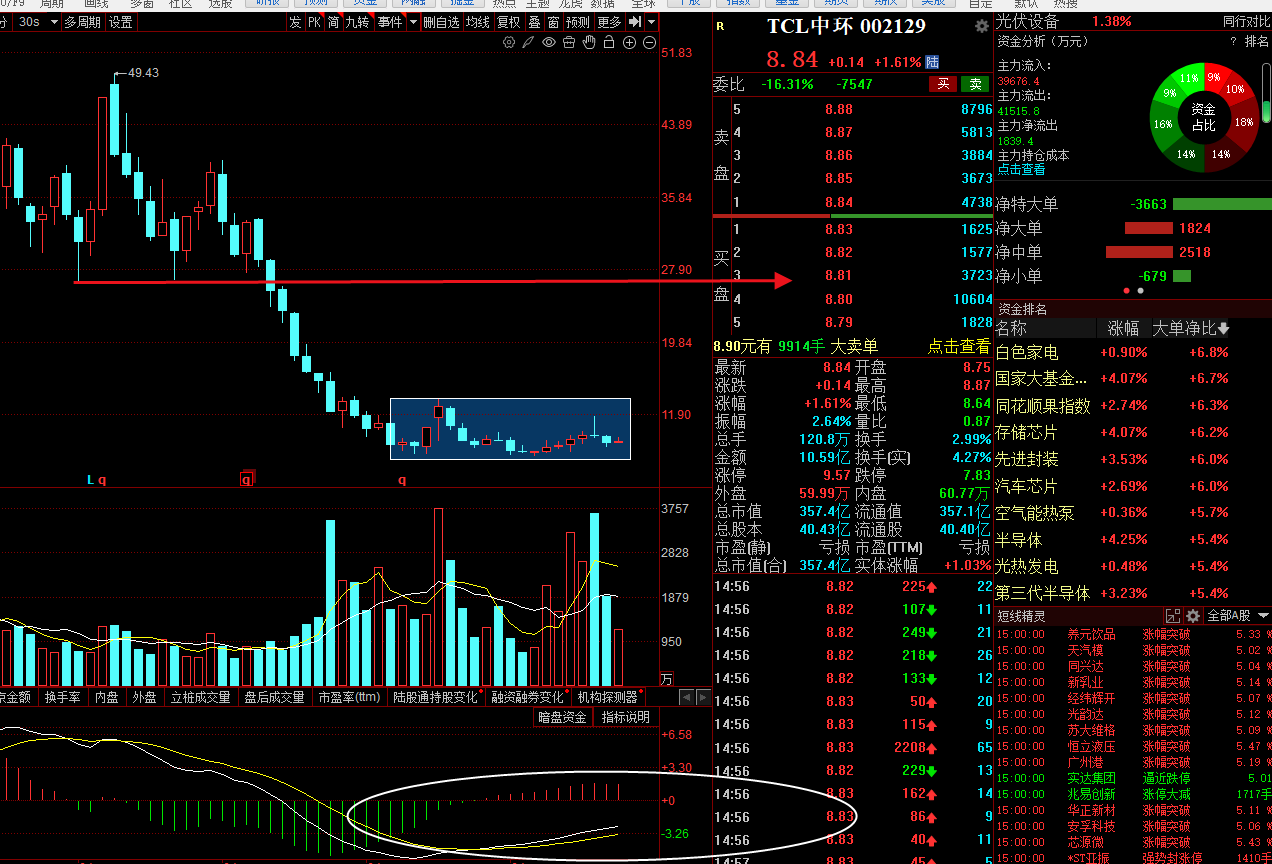Switch to 陆股通持股变化 tab

[437, 697]
